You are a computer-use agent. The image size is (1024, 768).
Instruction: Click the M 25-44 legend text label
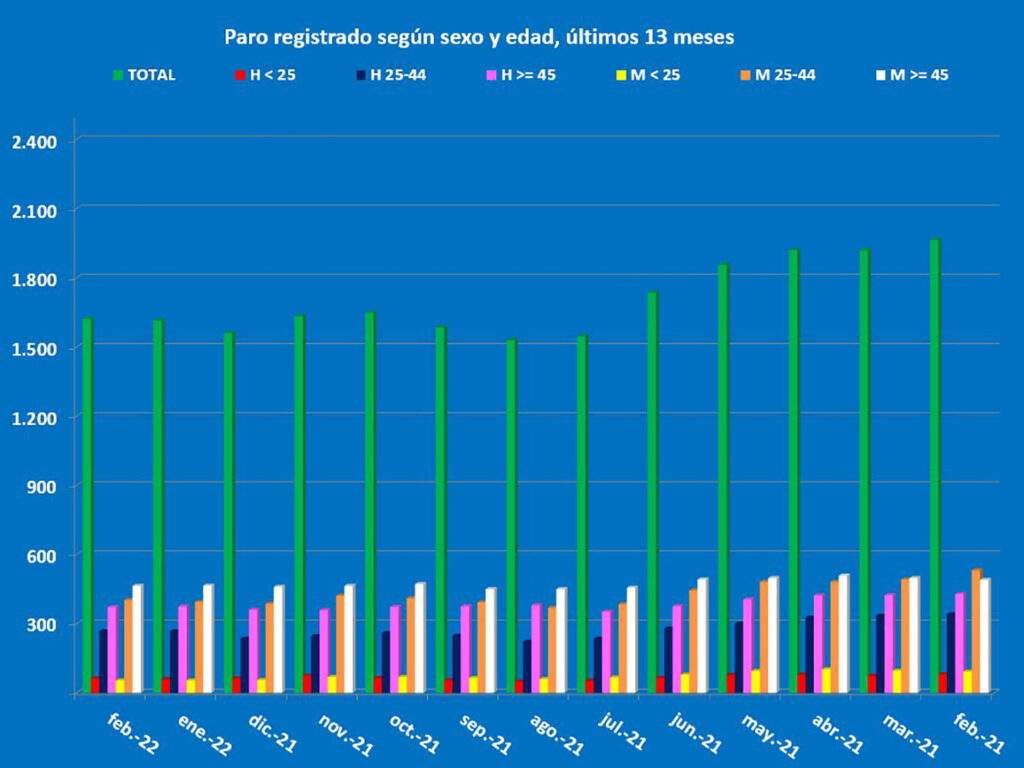coord(786,75)
